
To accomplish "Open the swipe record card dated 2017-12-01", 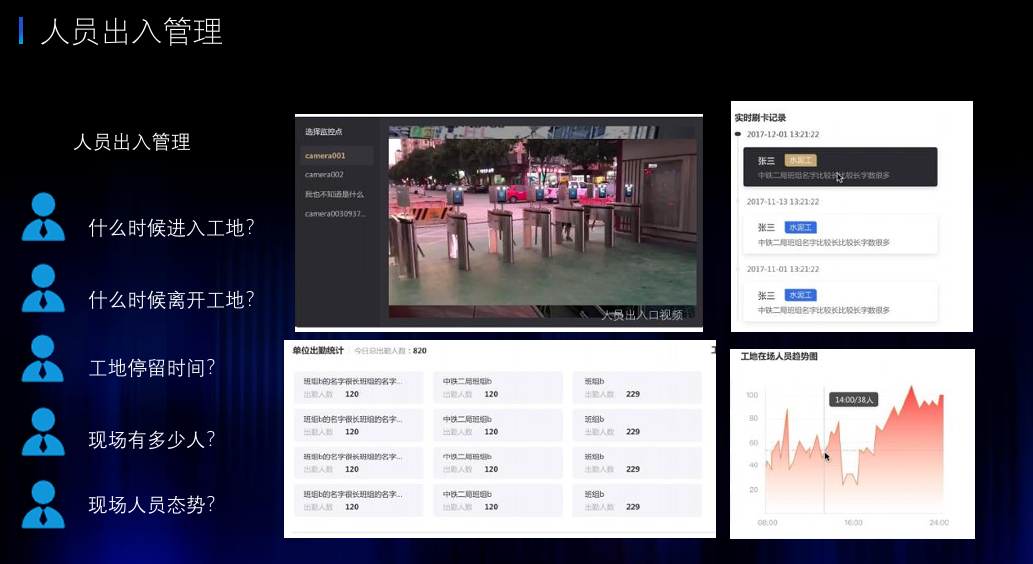I will click(840, 167).
